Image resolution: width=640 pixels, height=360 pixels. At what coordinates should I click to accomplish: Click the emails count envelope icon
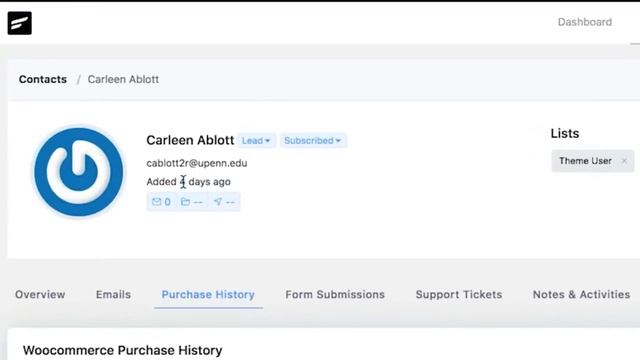(x=156, y=202)
